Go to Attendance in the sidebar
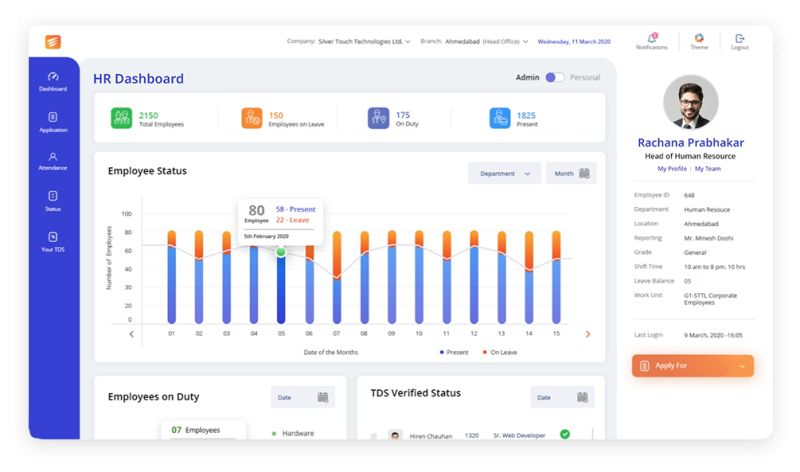Viewport: 800px width, 472px height. tap(53, 161)
